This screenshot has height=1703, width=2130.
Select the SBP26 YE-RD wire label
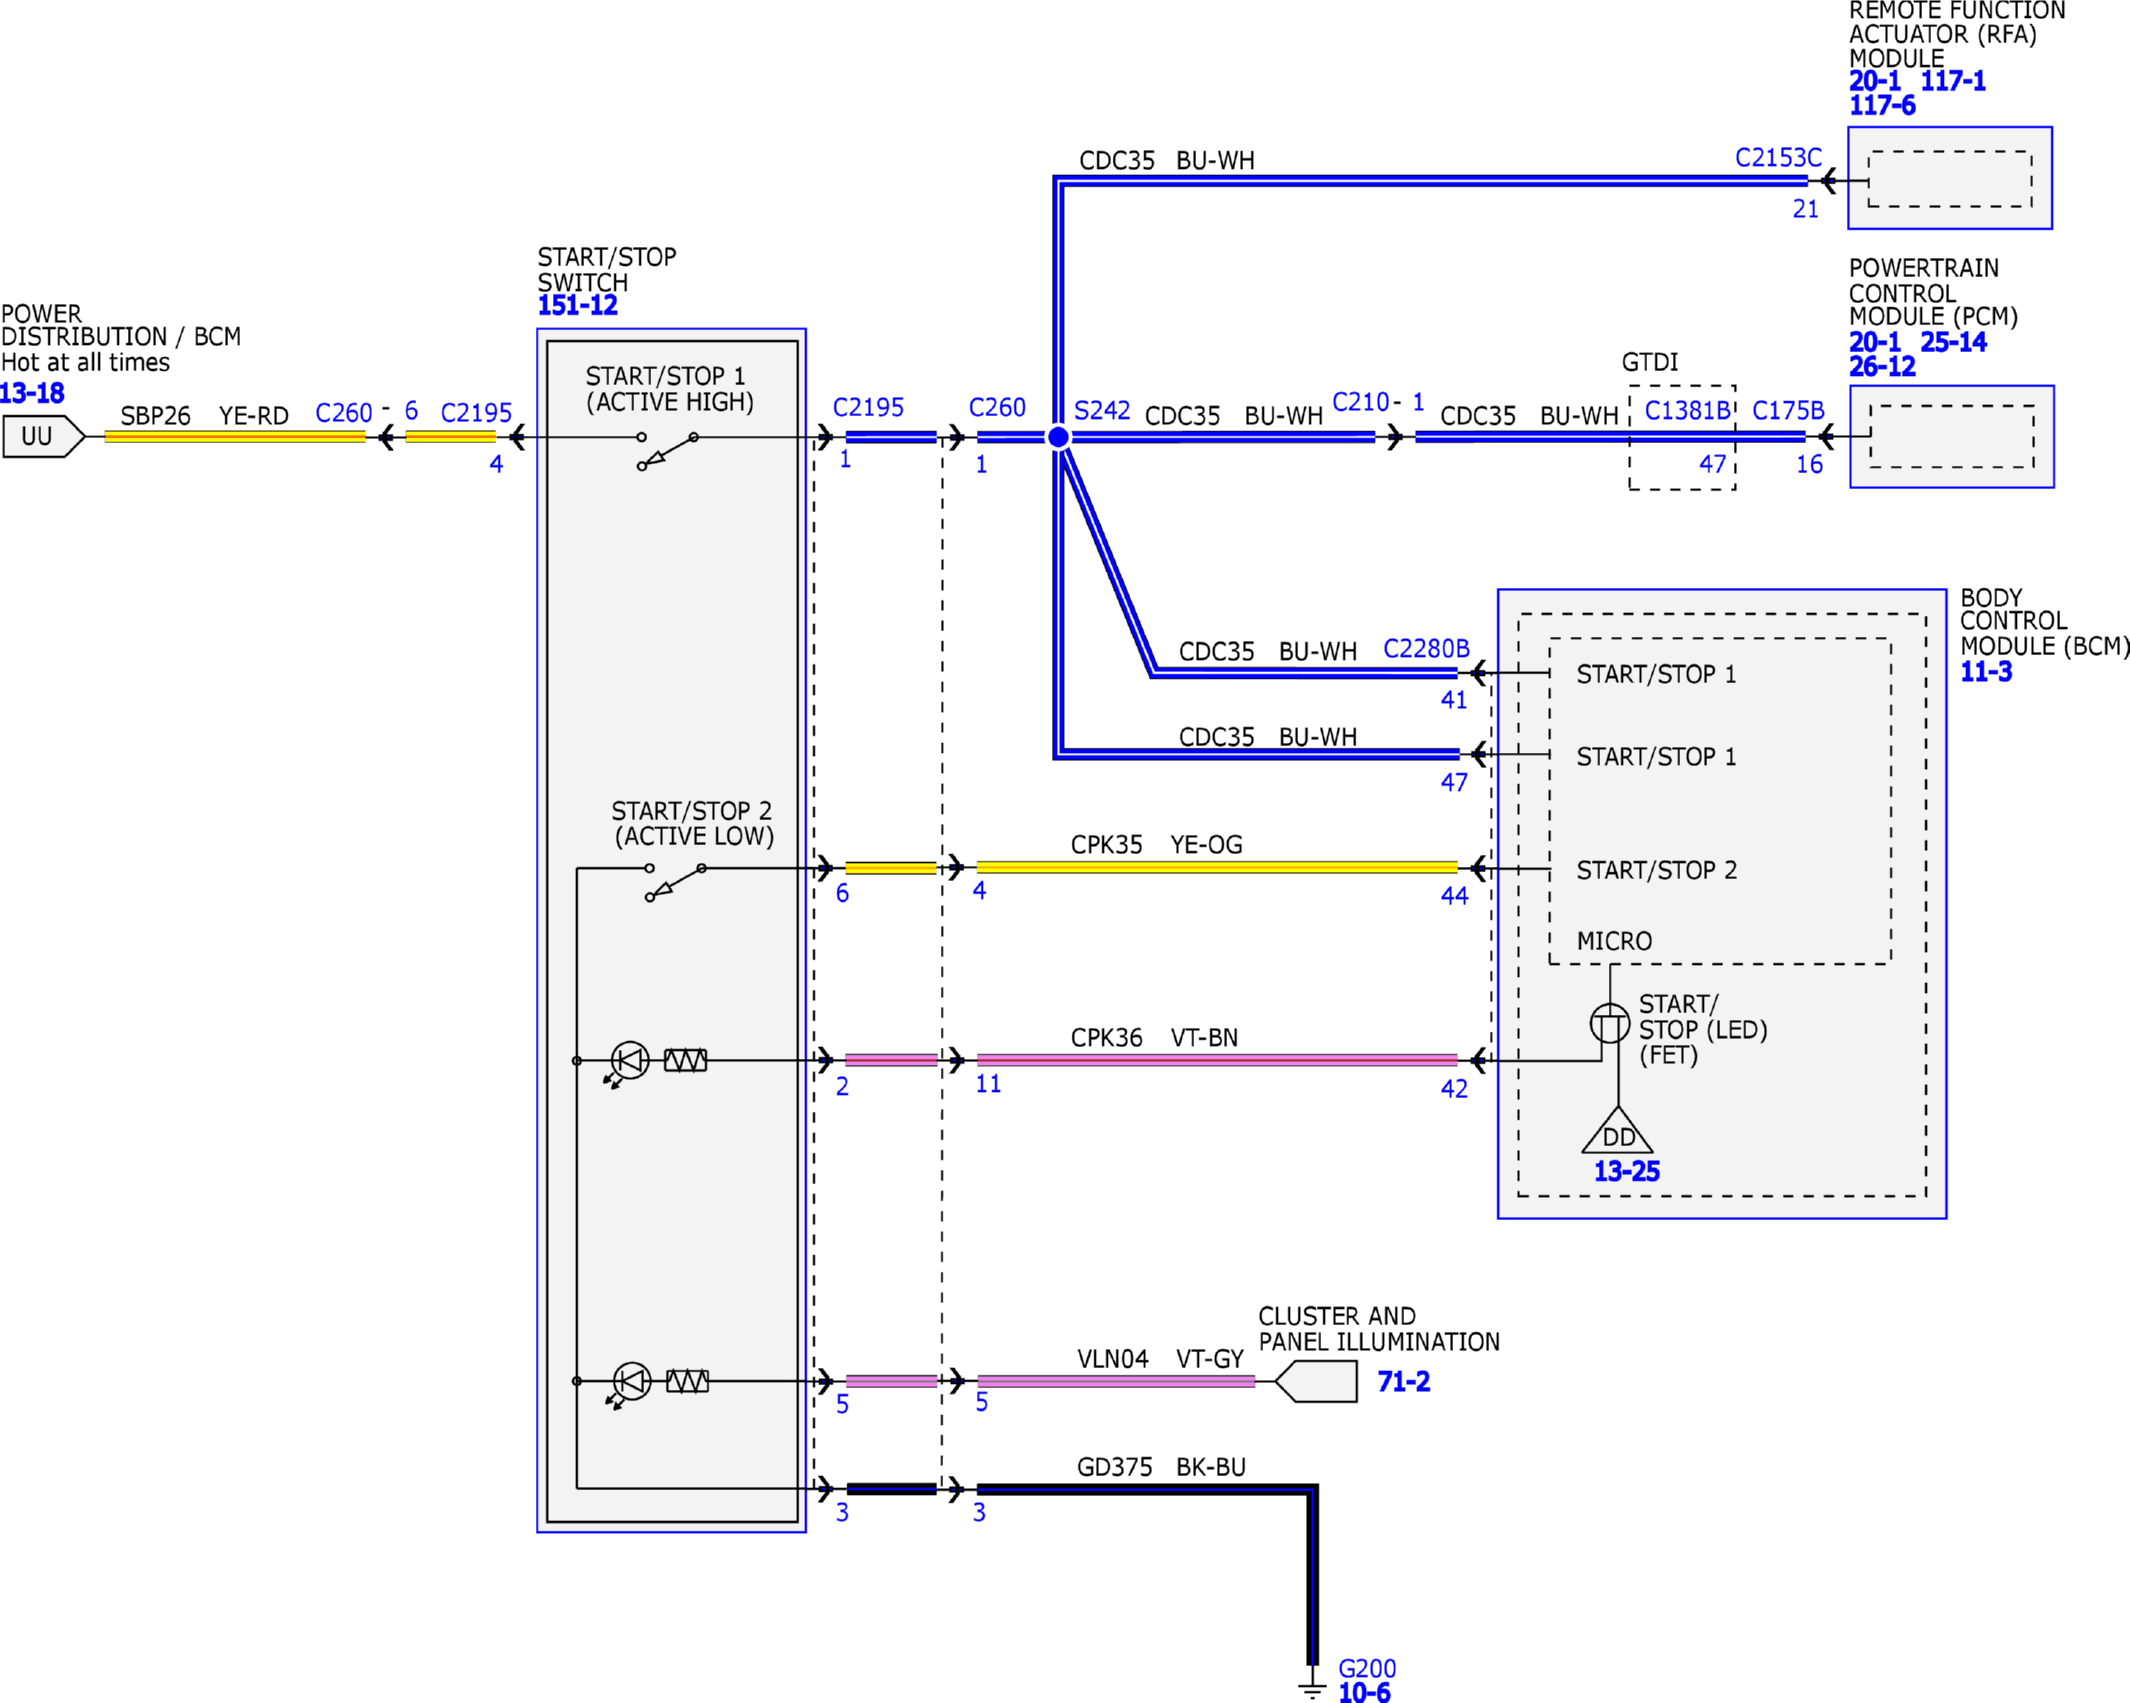[205, 416]
